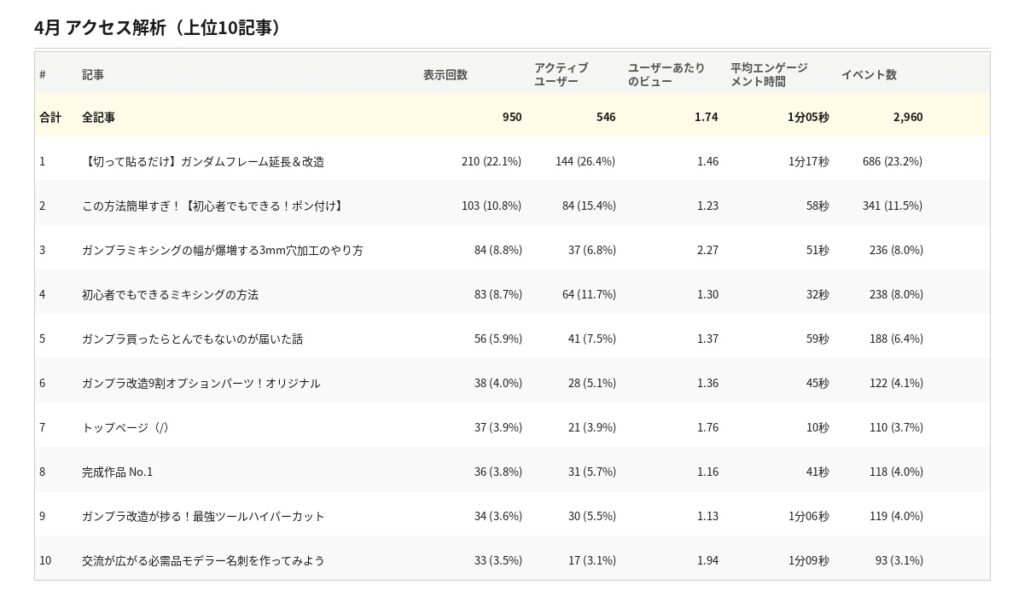Image resolution: width=1024 pixels, height=614 pixels.
Task: Select the トップページ (/) entry
Action: pos(125,428)
